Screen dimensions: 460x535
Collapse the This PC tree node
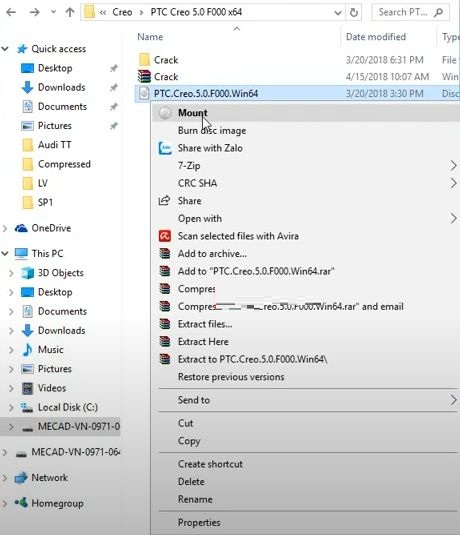click(5, 254)
